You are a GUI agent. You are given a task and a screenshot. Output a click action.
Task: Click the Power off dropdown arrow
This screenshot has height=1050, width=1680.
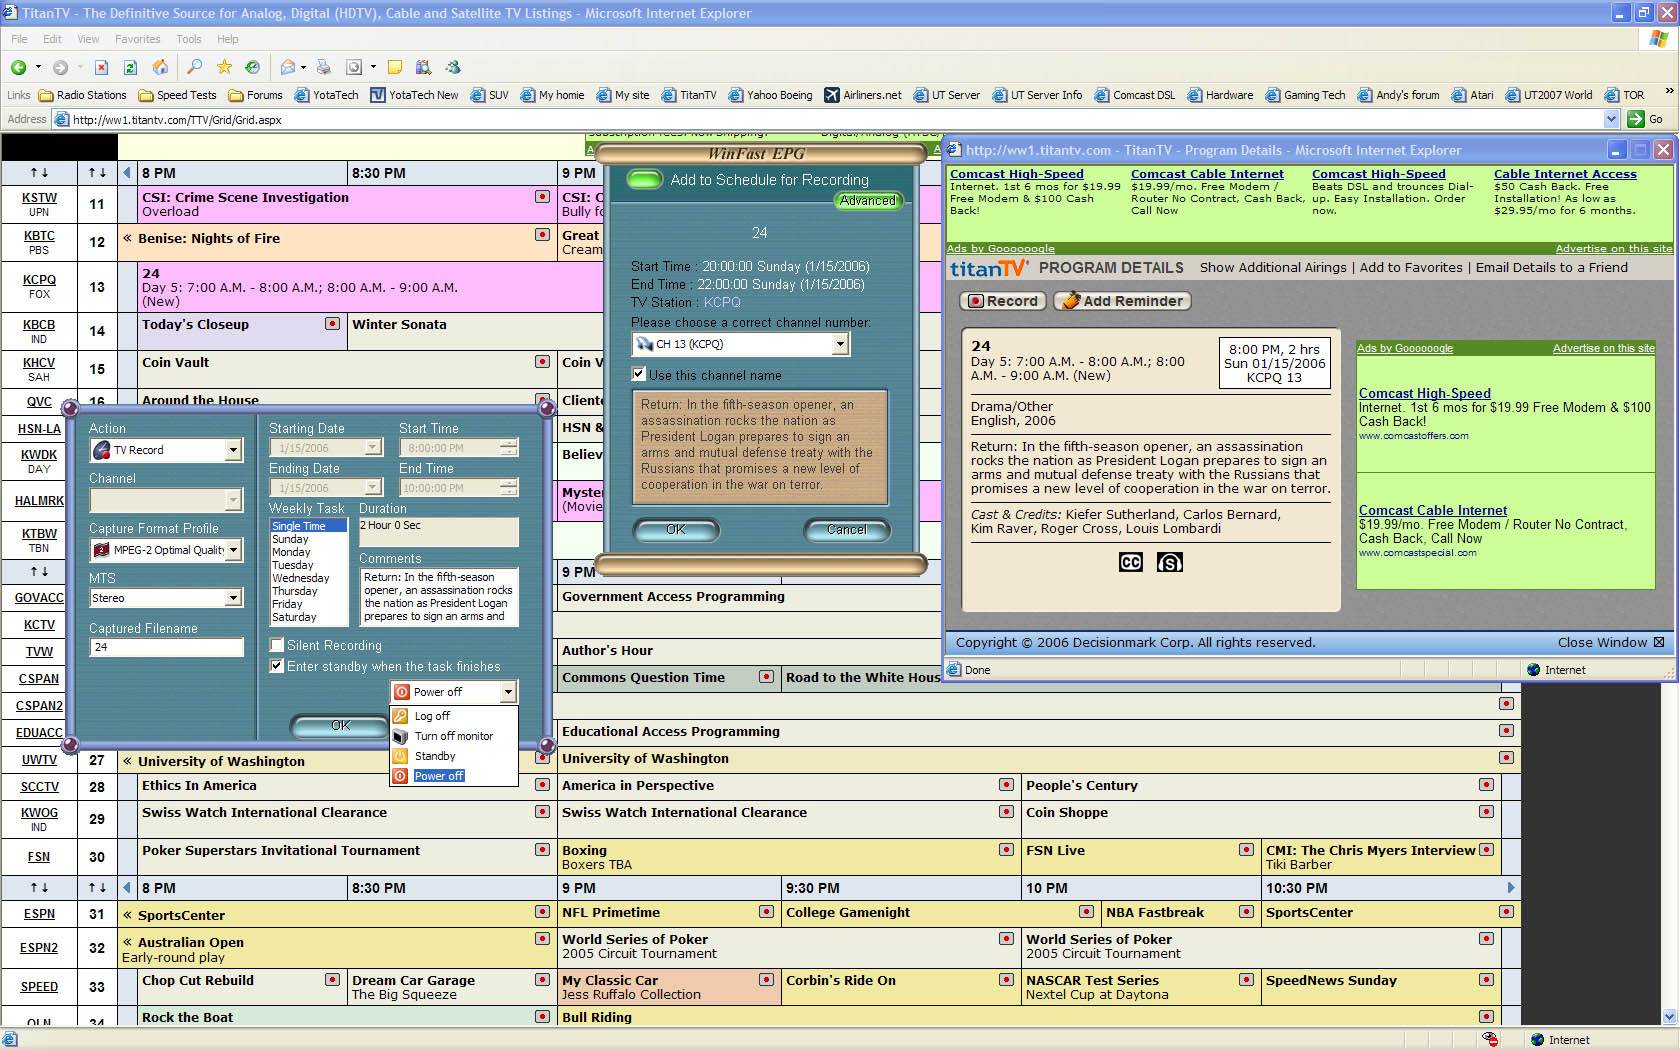pos(508,692)
